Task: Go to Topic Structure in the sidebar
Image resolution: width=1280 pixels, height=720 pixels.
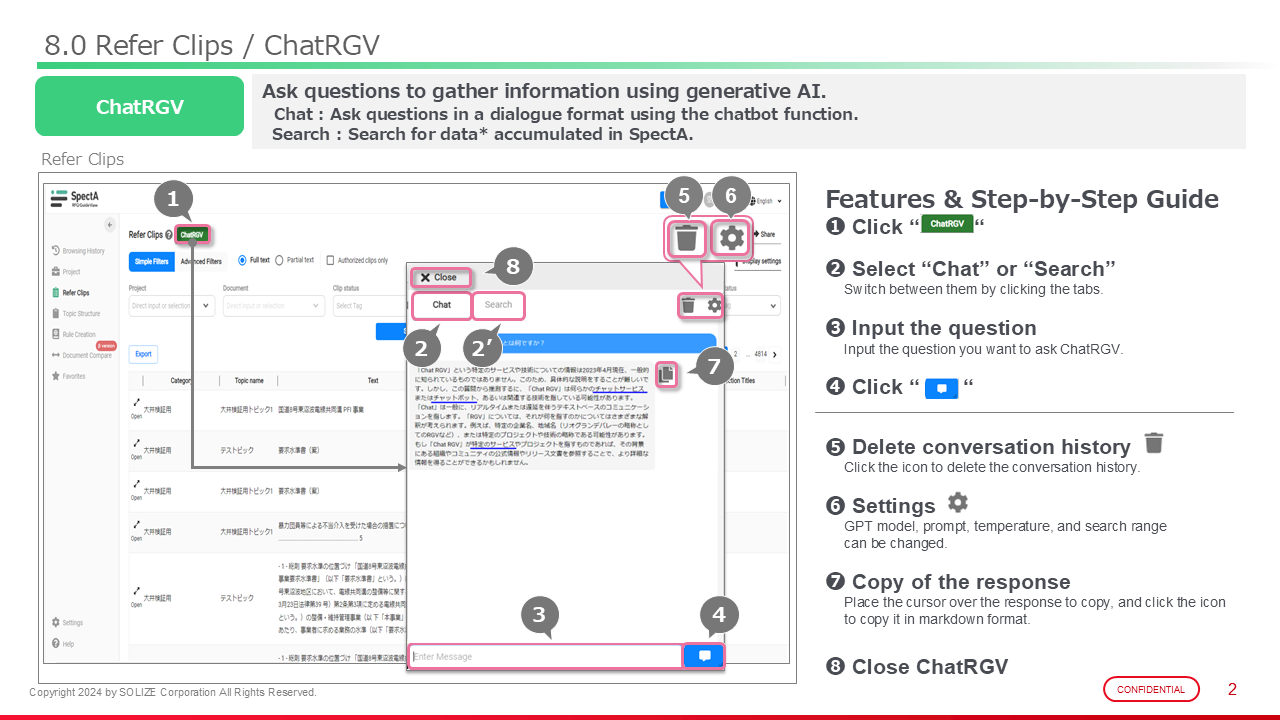Action: [81, 314]
